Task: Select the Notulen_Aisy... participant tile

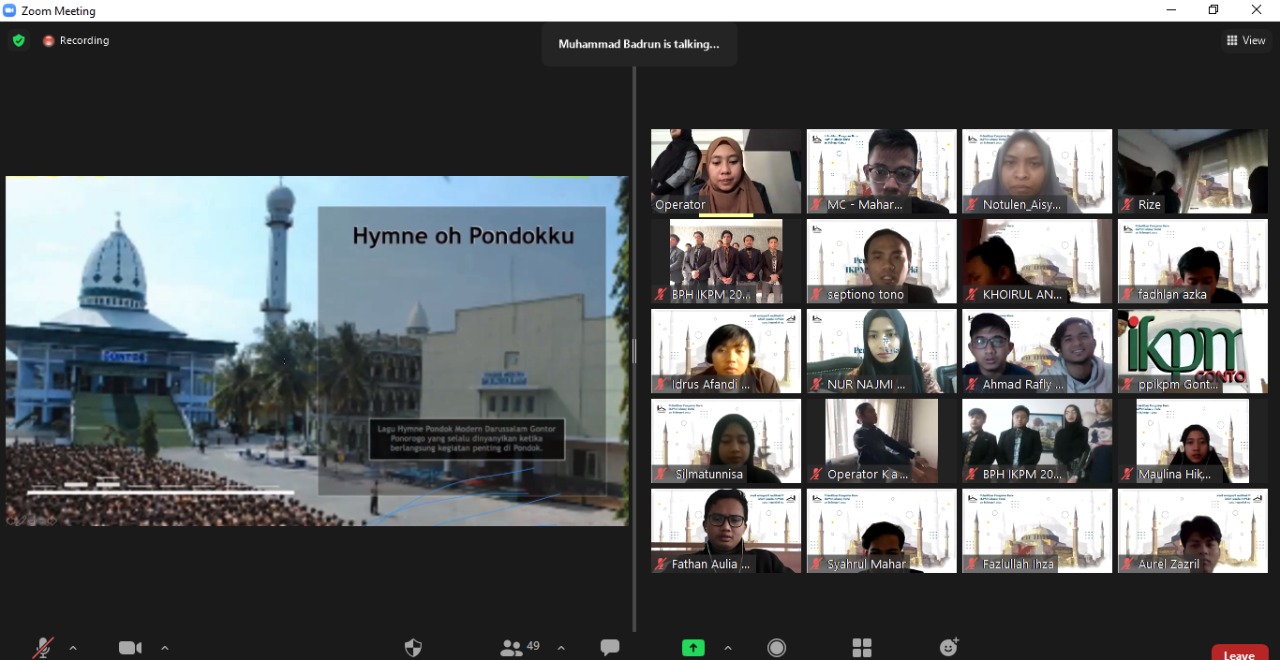Action: 1037,171
